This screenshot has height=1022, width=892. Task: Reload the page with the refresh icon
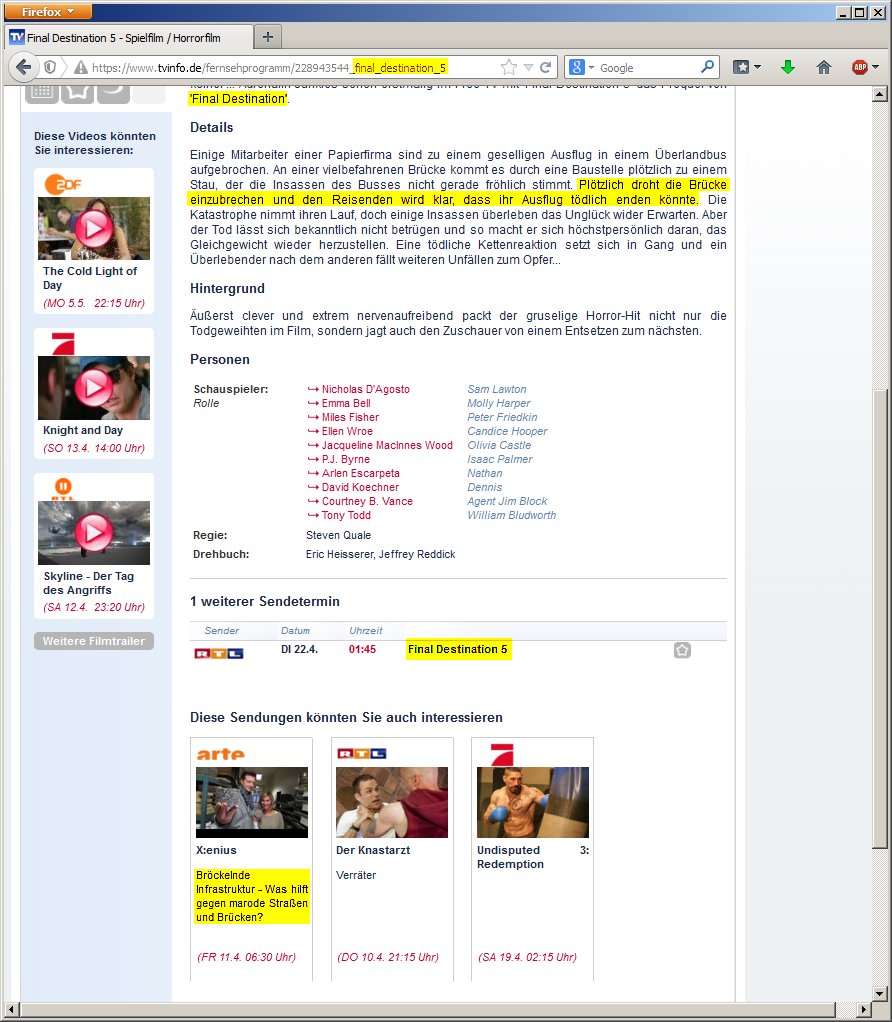coord(546,67)
